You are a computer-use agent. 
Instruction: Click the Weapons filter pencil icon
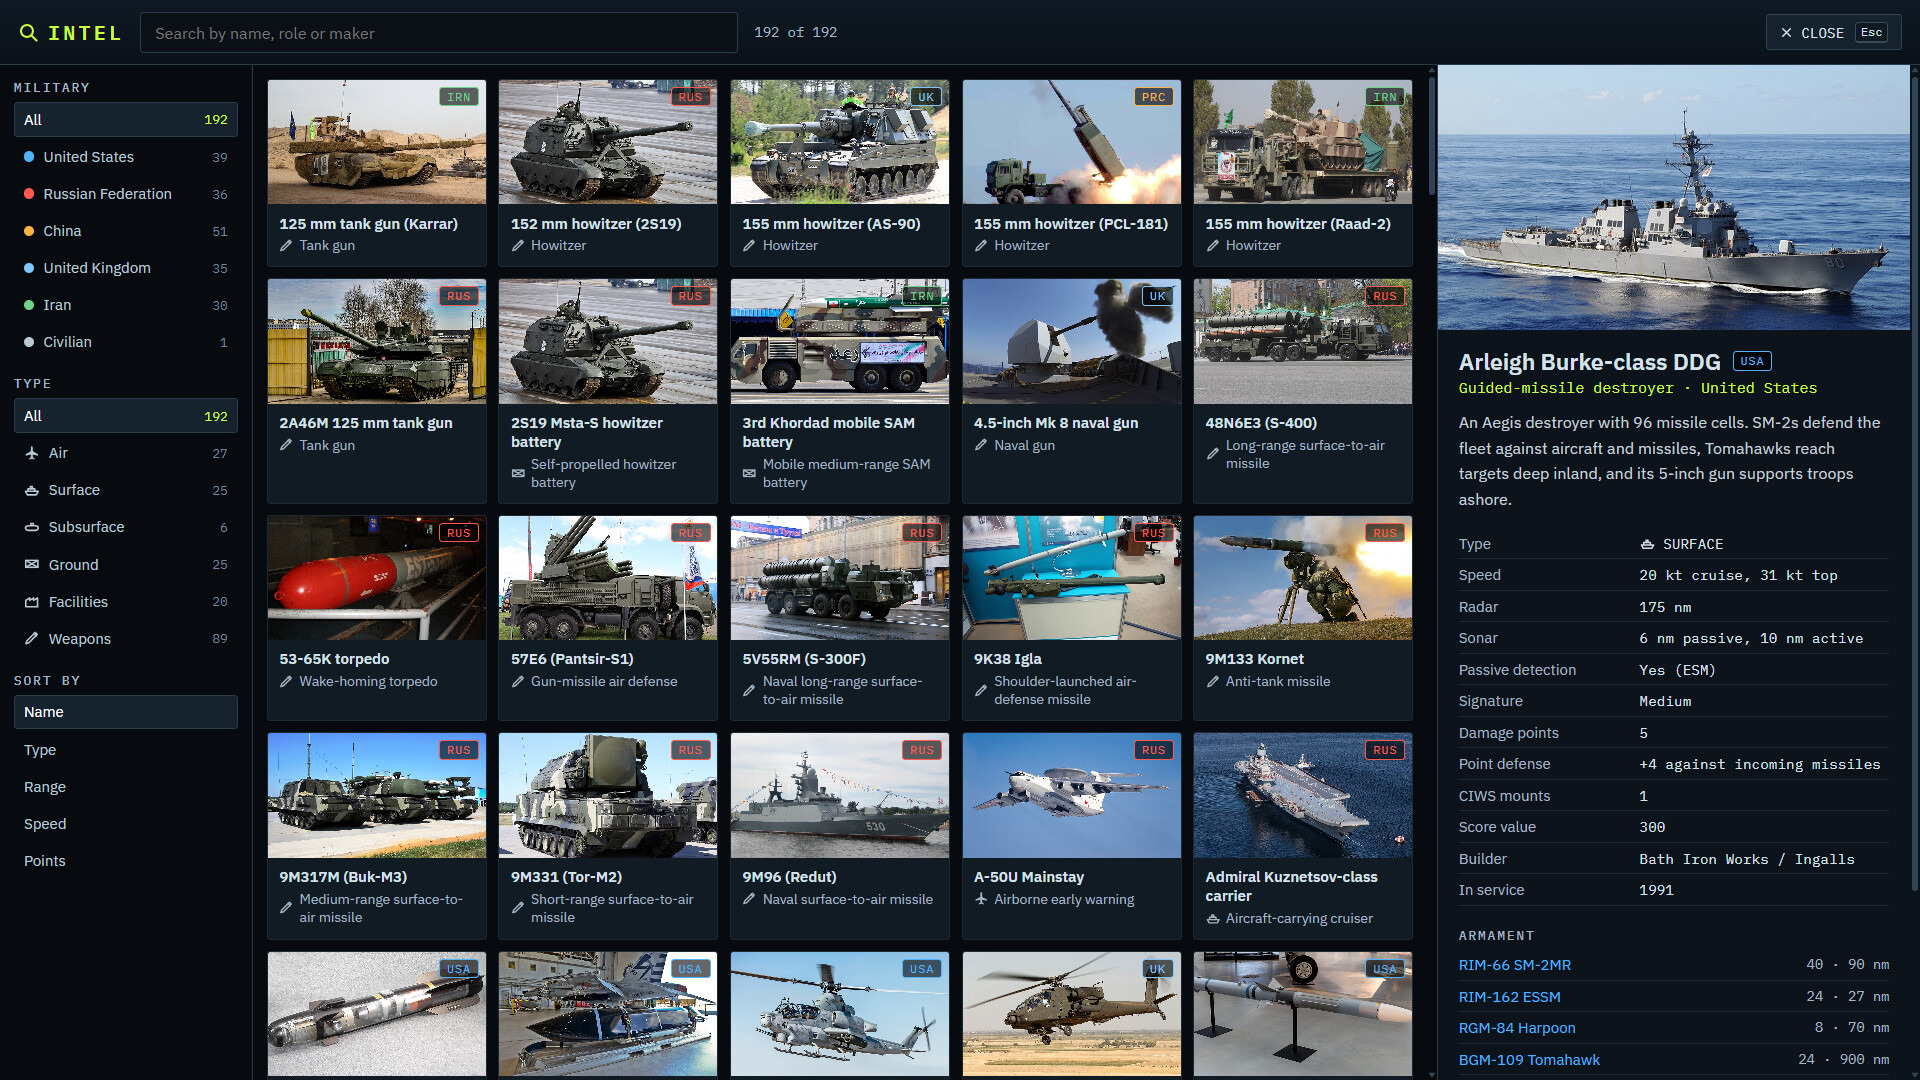(32, 639)
